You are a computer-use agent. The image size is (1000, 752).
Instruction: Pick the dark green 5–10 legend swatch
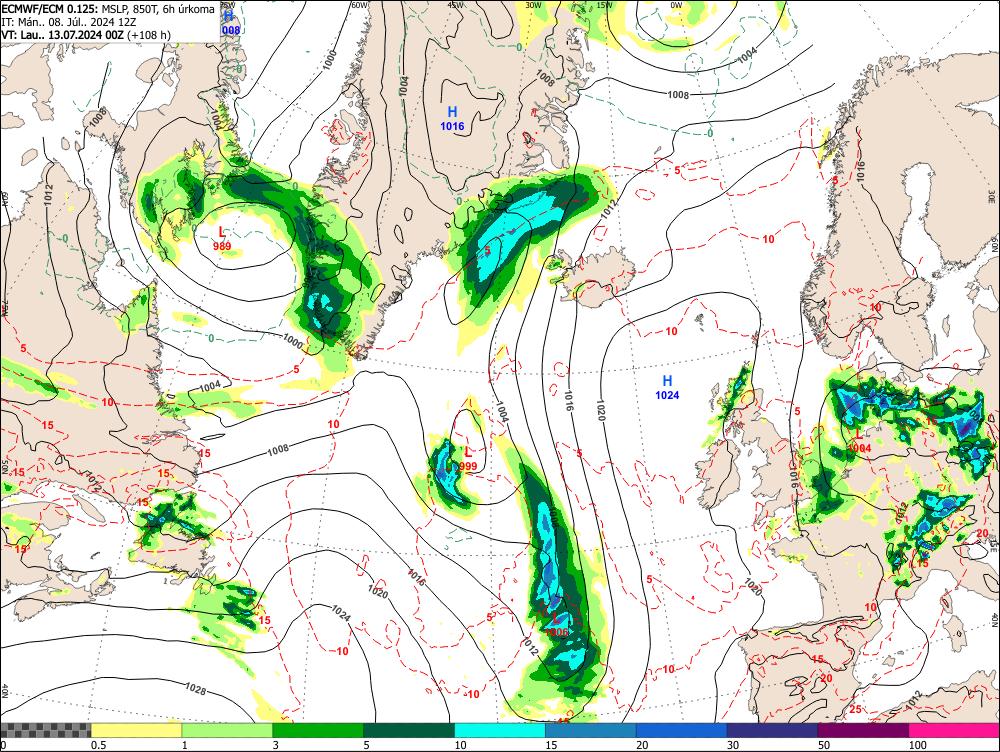(409, 730)
